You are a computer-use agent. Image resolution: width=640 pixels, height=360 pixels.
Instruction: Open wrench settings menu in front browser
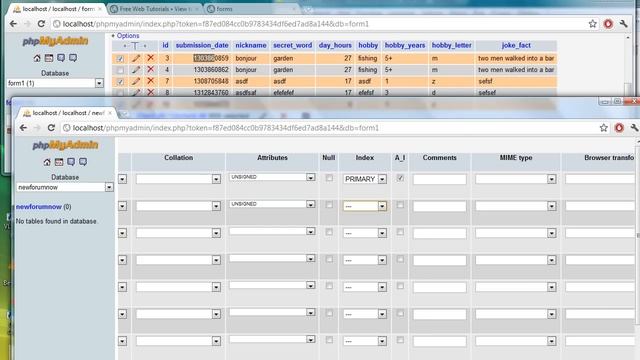click(x=634, y=128)
